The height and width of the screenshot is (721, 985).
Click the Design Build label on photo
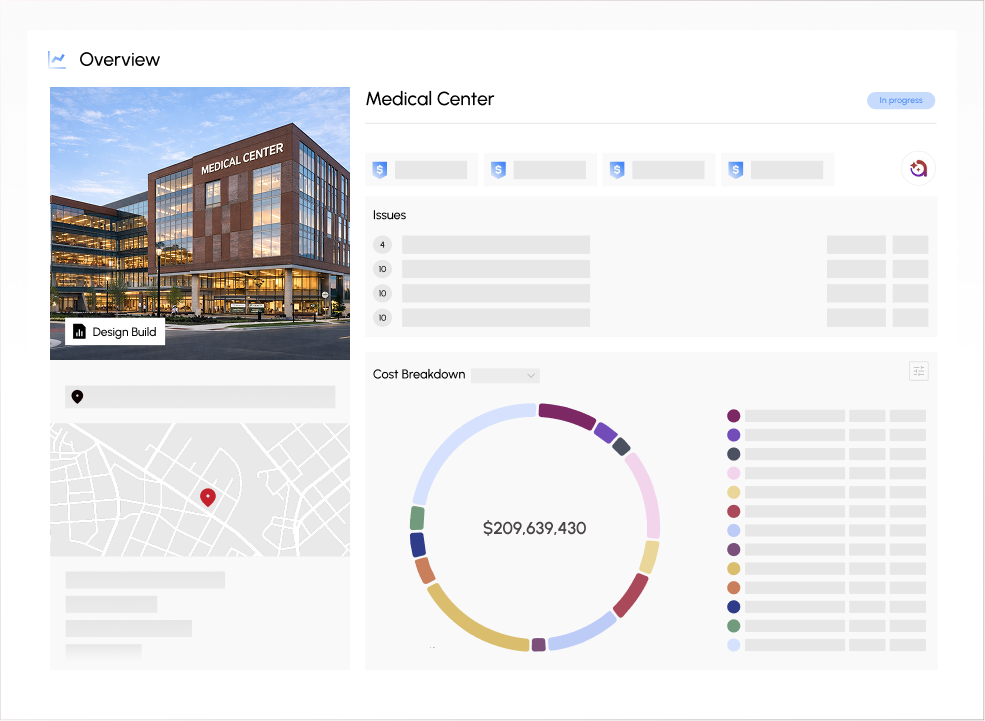124,332
